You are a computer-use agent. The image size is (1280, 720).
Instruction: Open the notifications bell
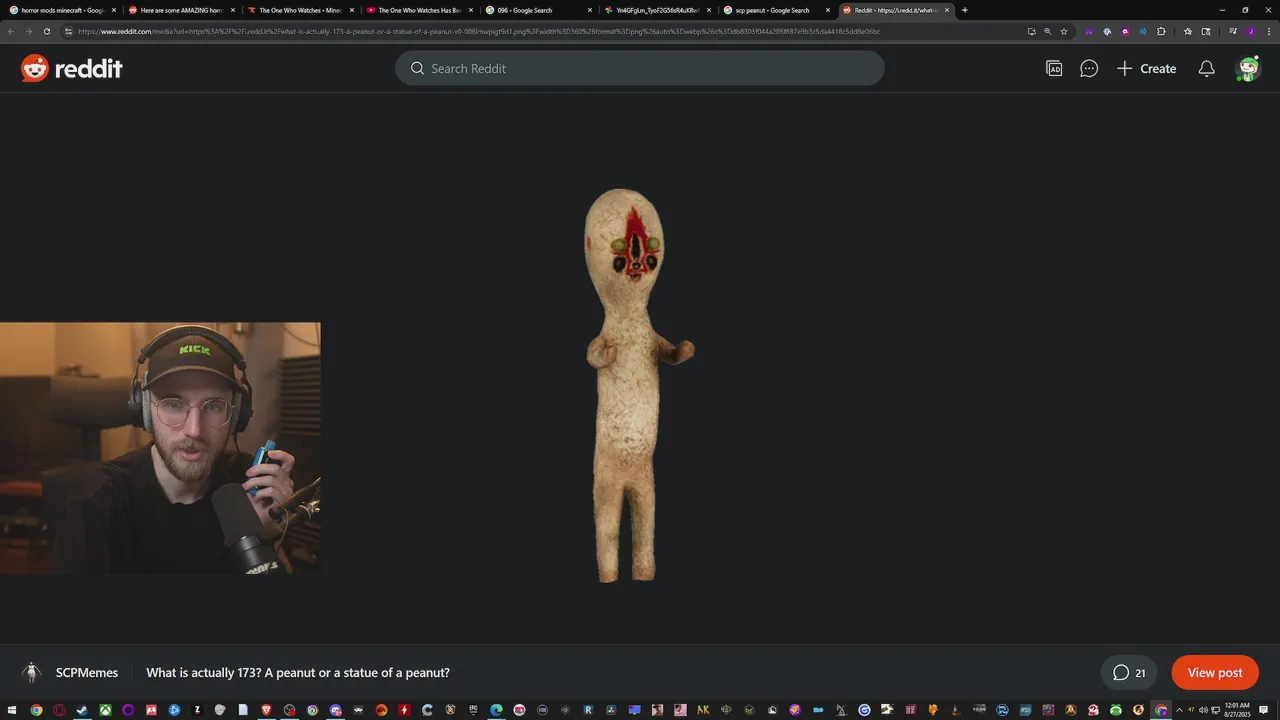coord(1207,68)
